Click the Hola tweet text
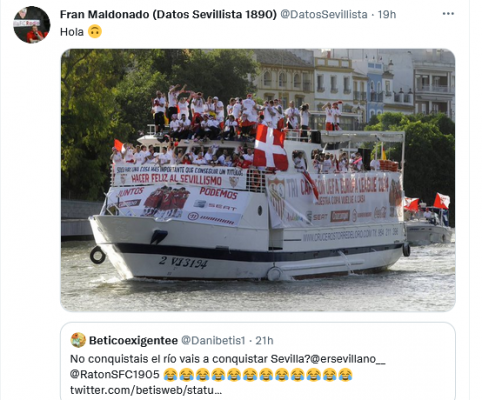Image resolution: width=482 pixels, height=400 pixels. point(72,32)
